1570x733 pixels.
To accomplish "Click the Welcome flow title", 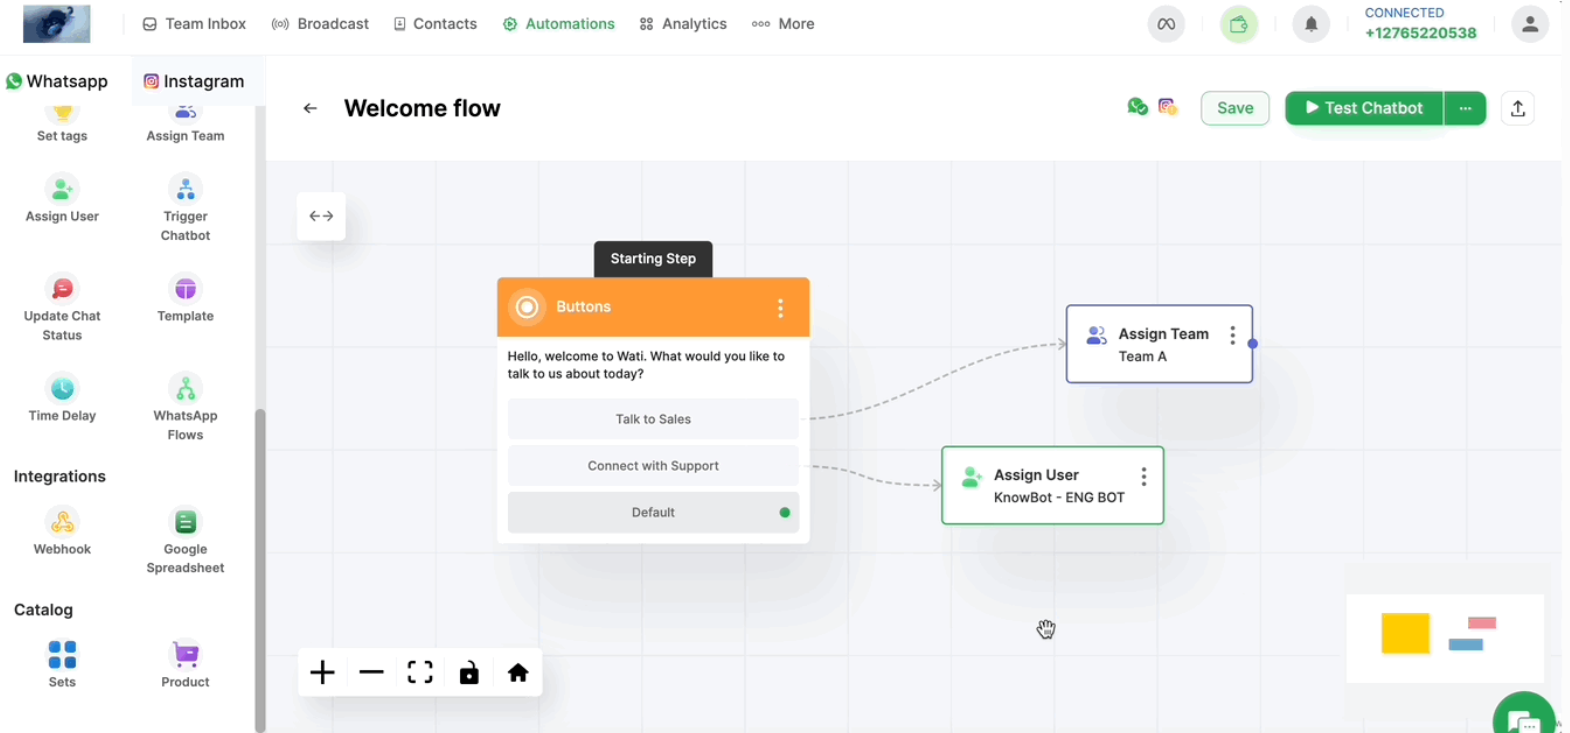I will coord(422,108).
